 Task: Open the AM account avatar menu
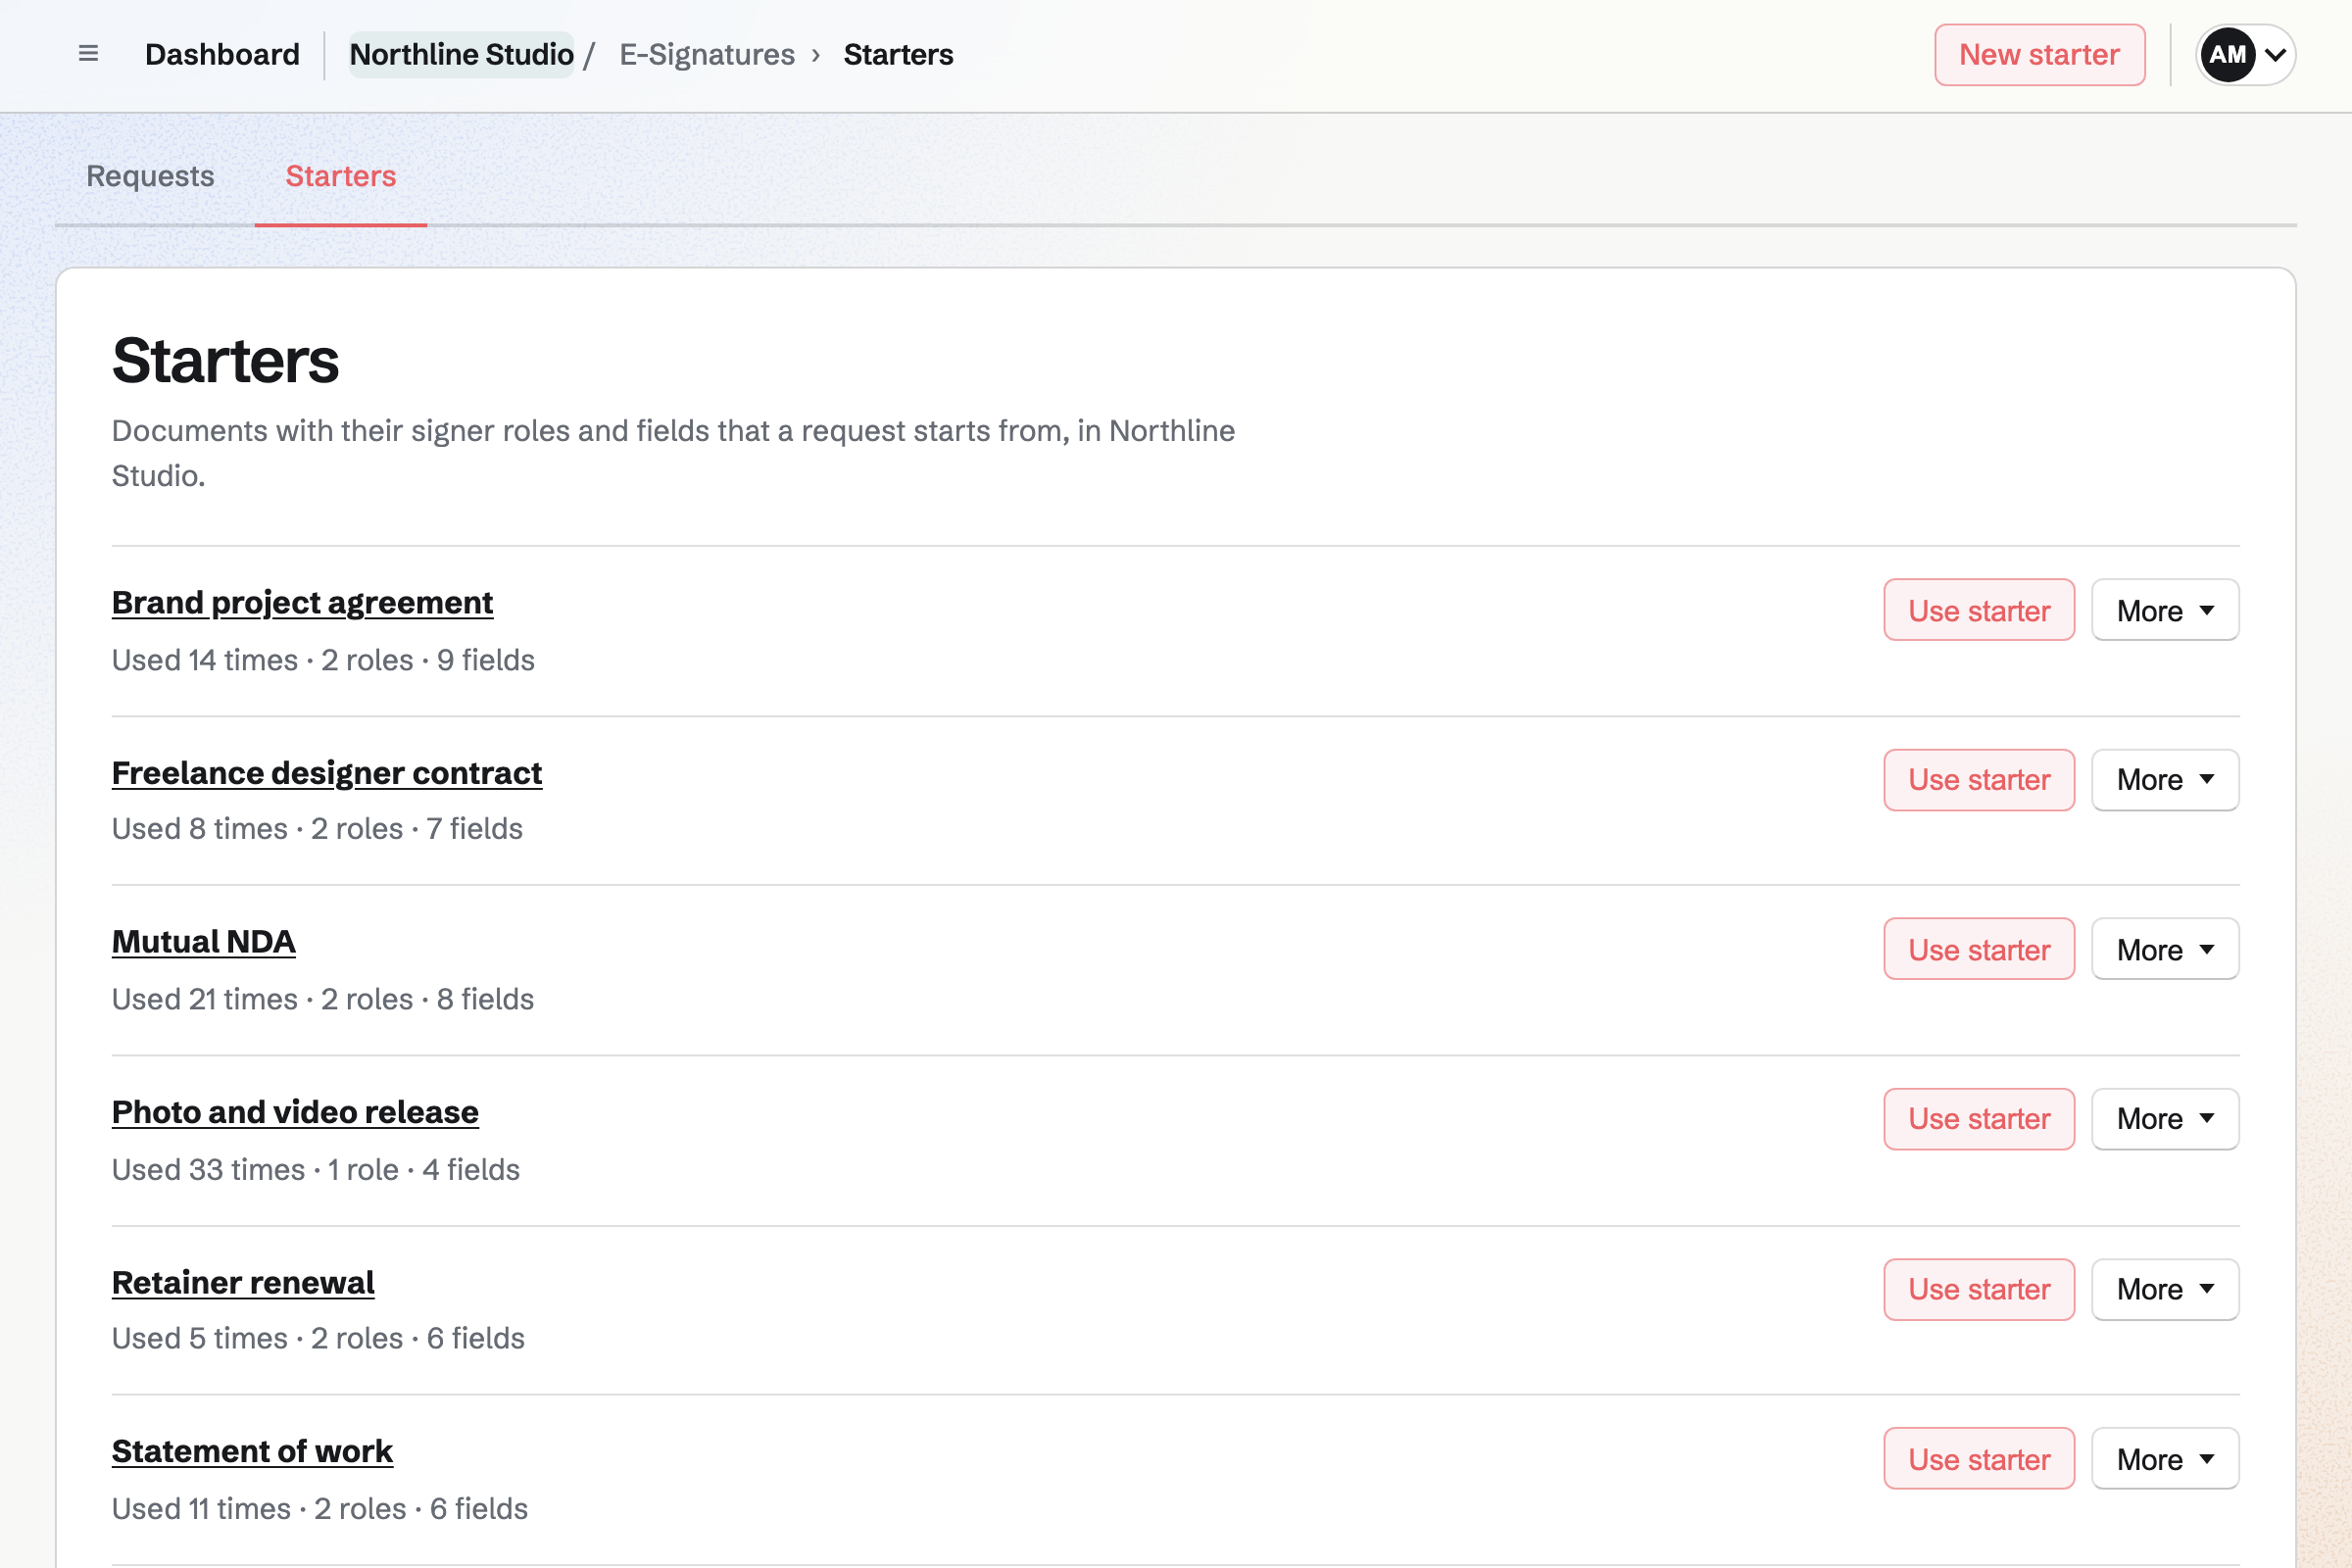click(x=2245, y=55)
